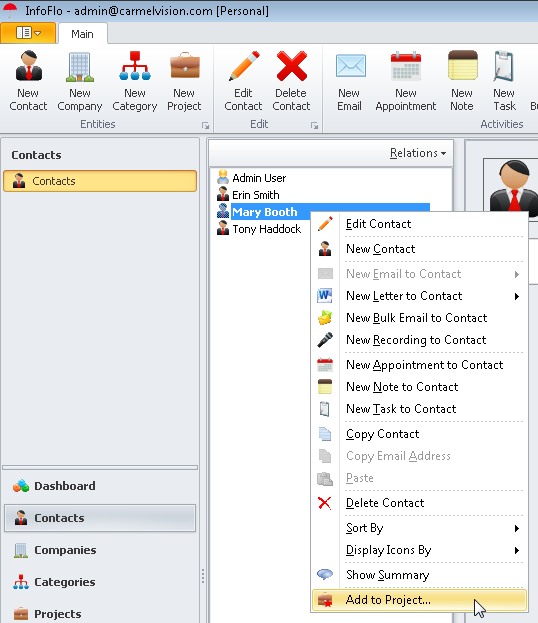Screen dimensions: 538x623
Task: Open the Categories navigation section
Action: (100, 582)
